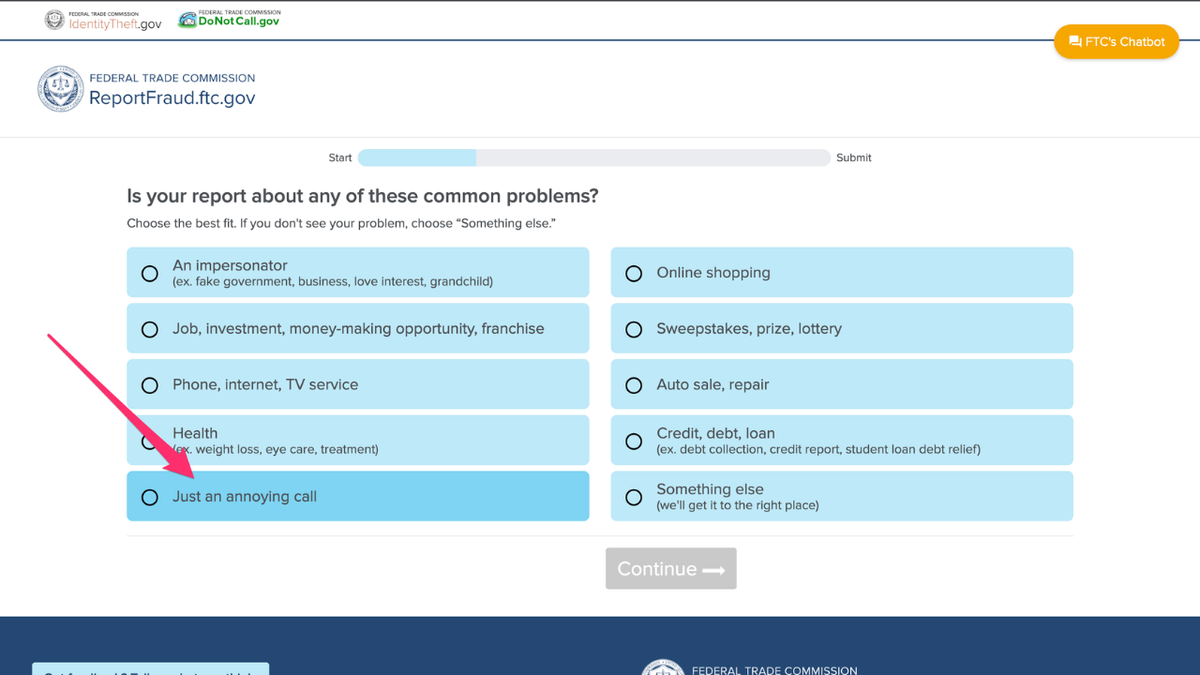
Task: Open FTC's Chatbot
Action: (1117, 42)
